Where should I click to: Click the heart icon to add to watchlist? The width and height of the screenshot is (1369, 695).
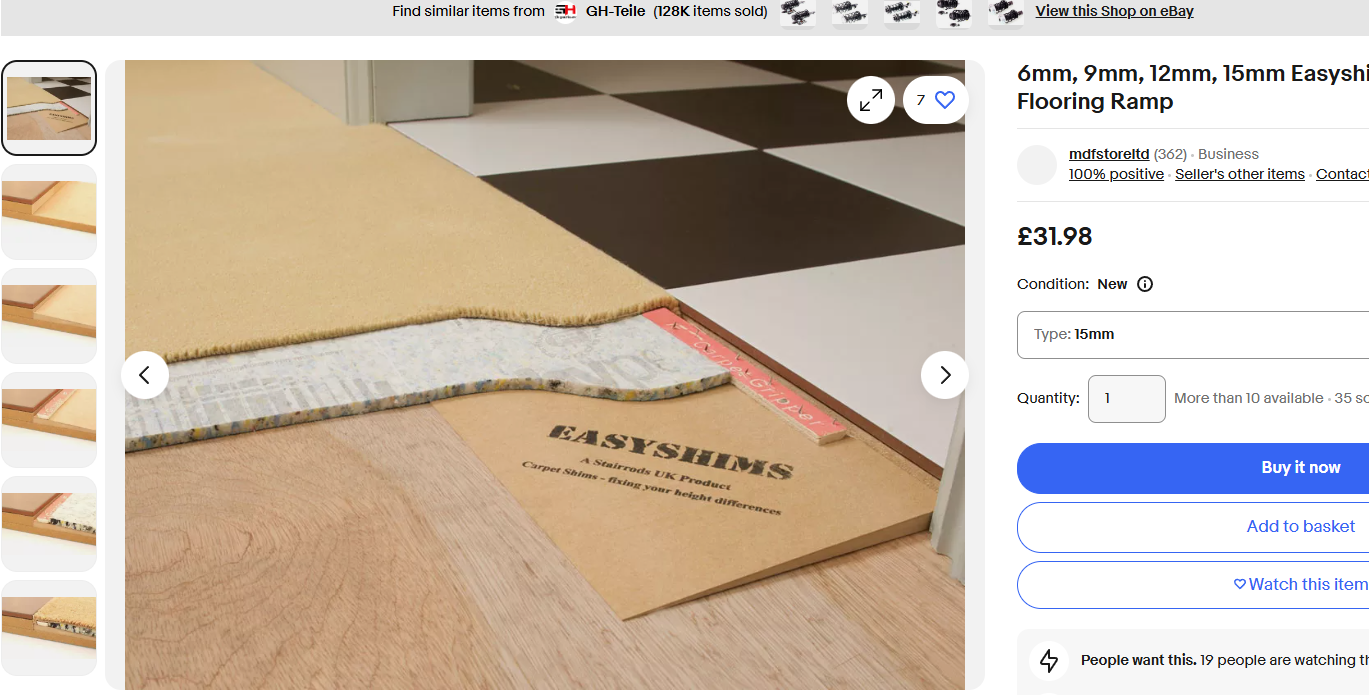tap(945, 100)
